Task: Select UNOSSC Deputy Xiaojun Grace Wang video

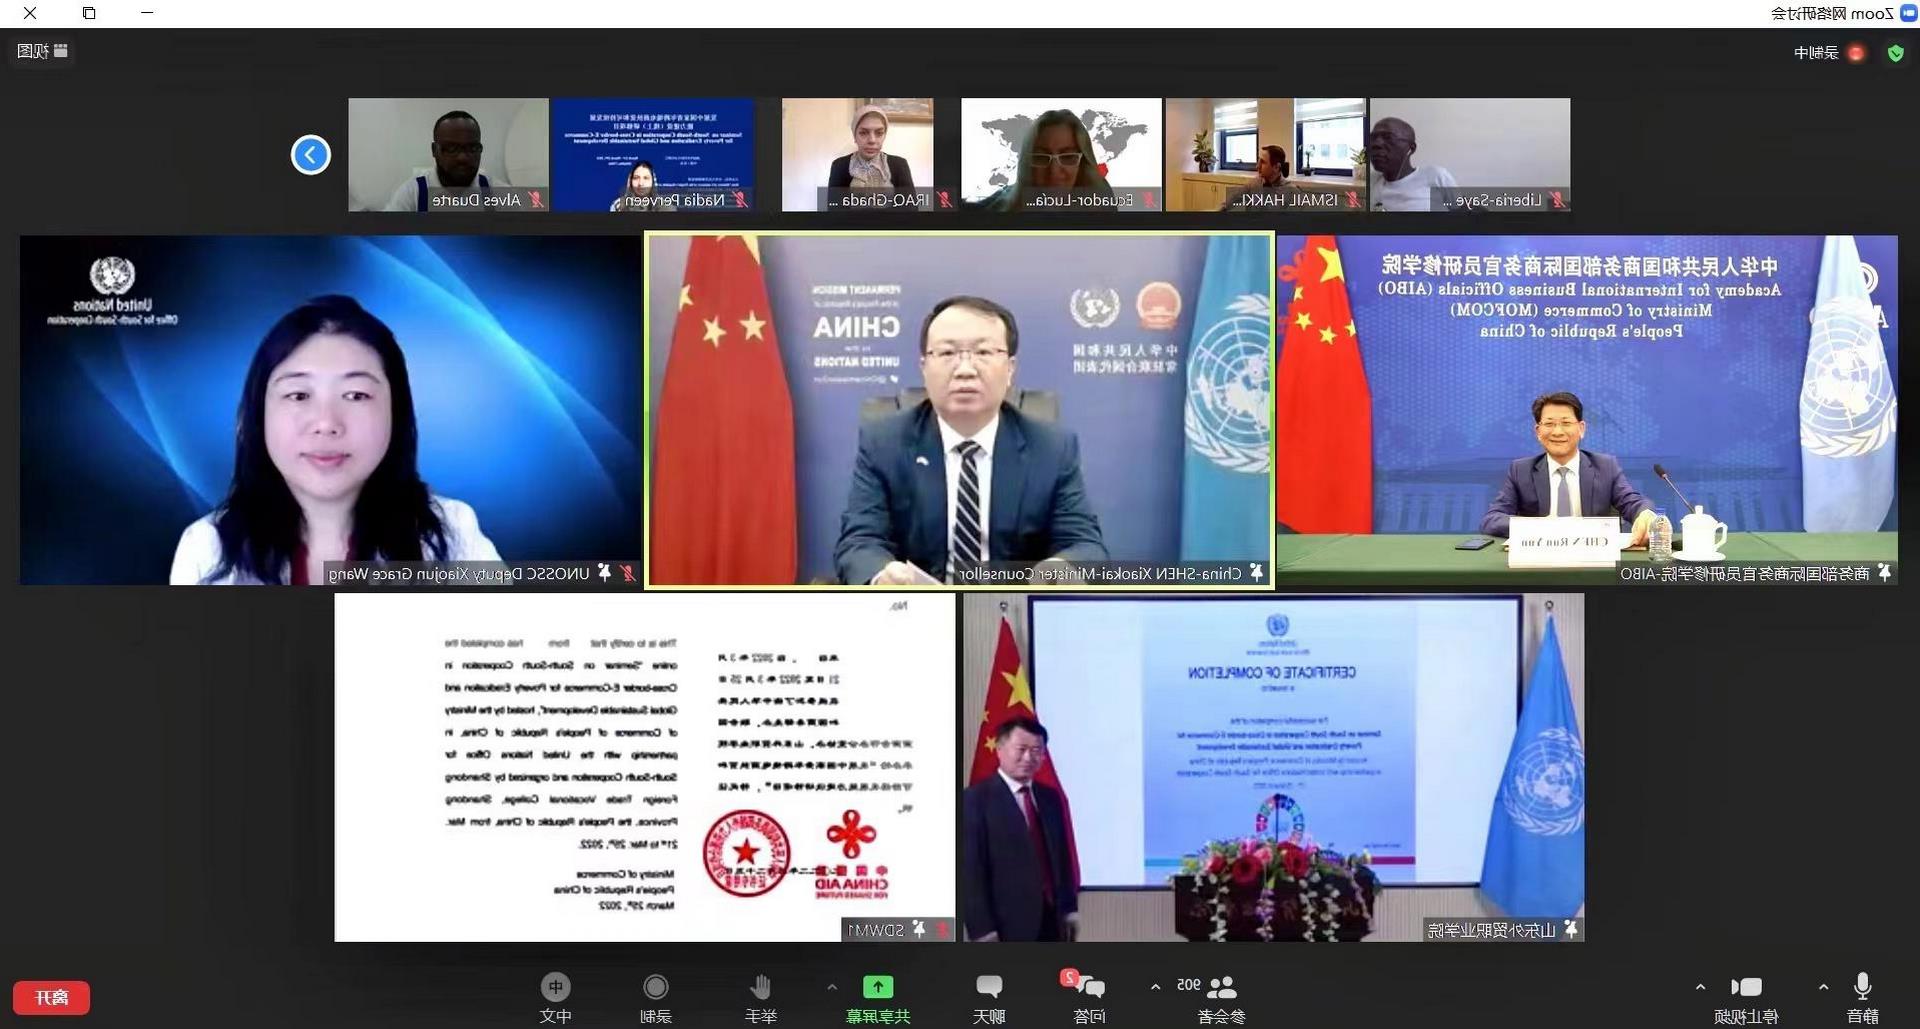Action: click(330, 410)
